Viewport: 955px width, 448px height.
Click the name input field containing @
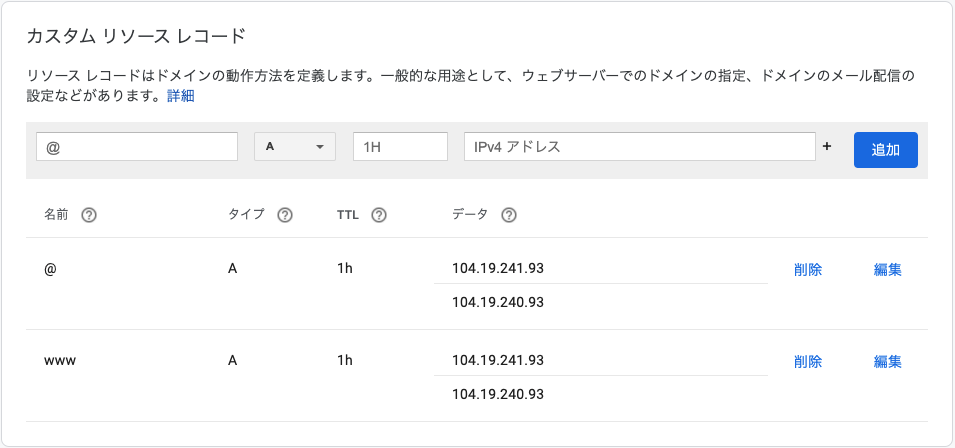coord(137,147)
